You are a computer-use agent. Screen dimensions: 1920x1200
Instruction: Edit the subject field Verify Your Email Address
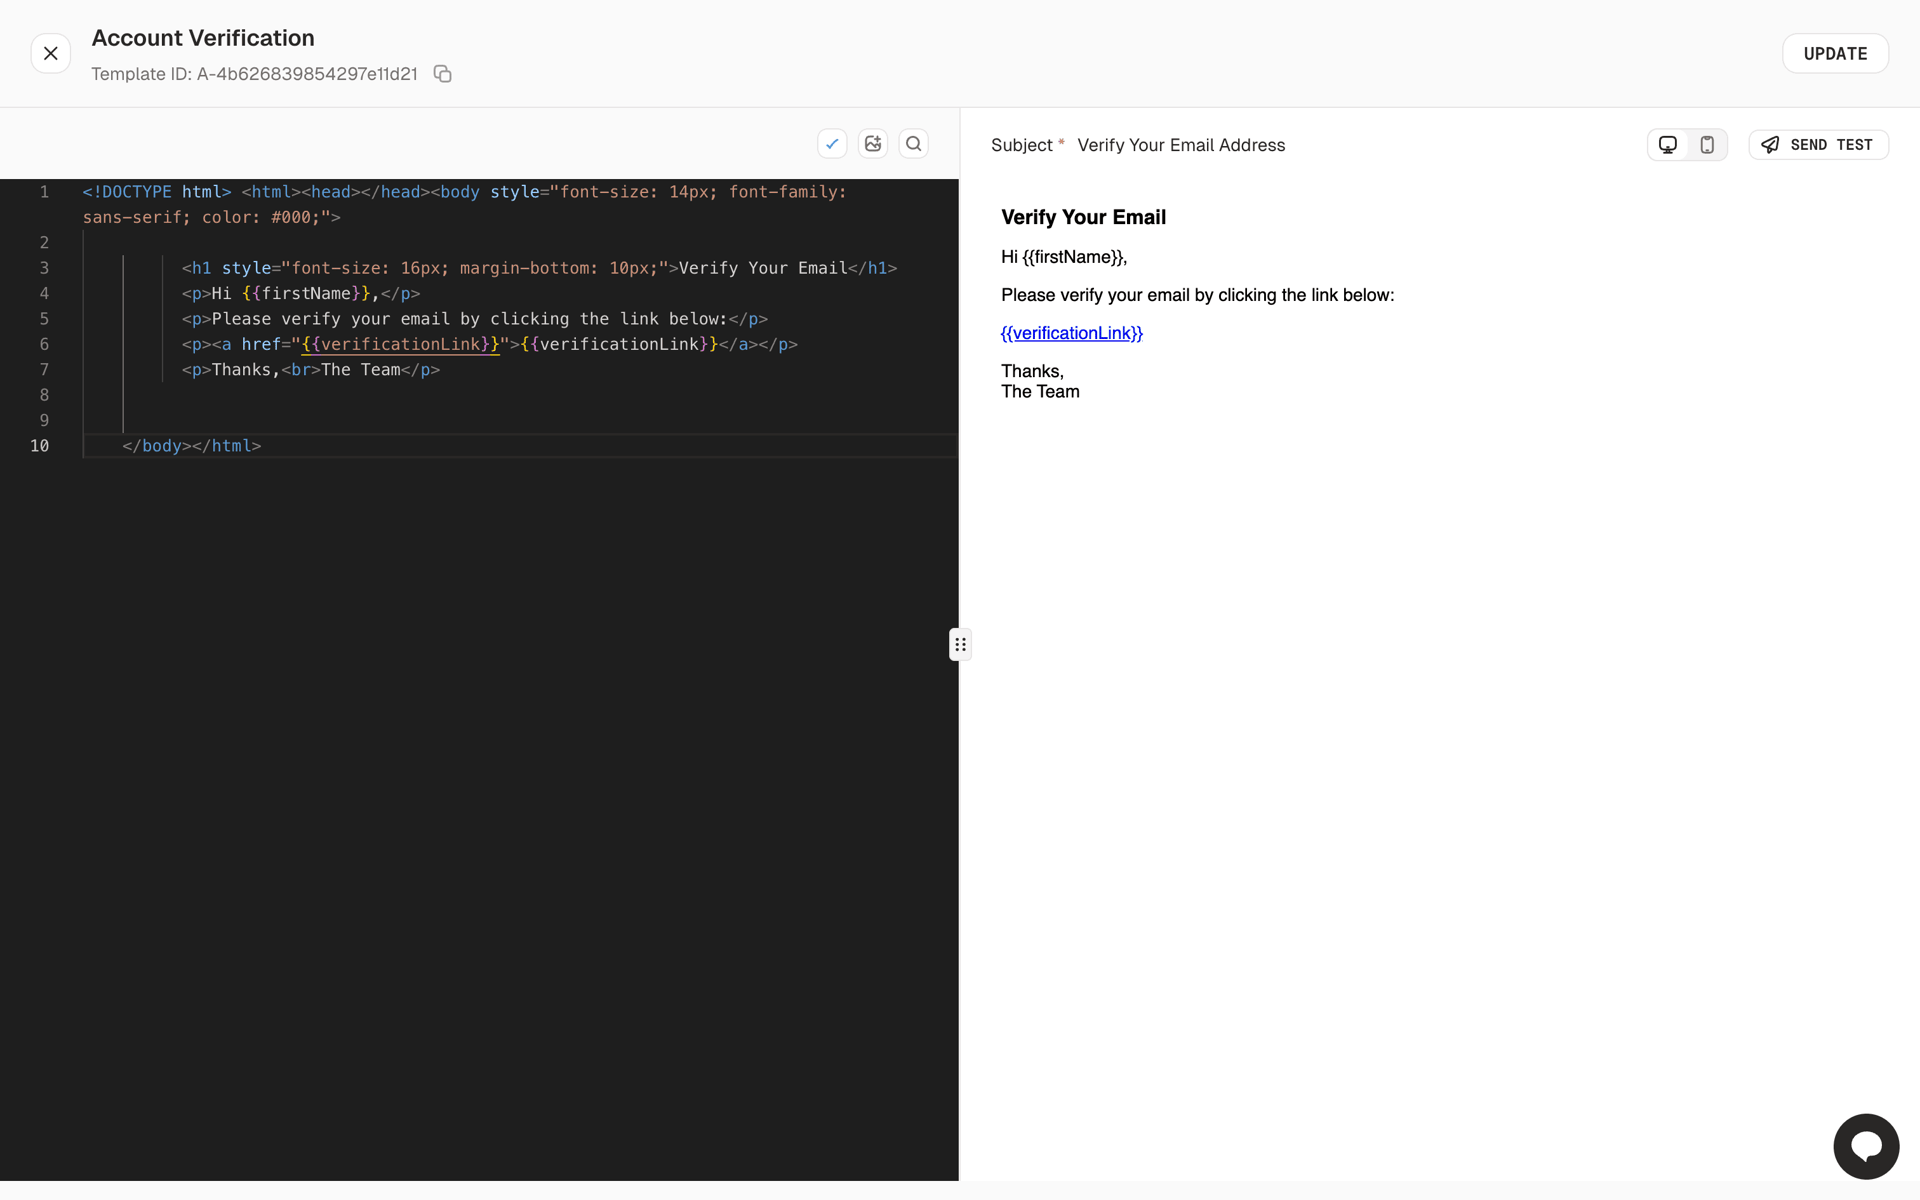[x=1181, y=145]
